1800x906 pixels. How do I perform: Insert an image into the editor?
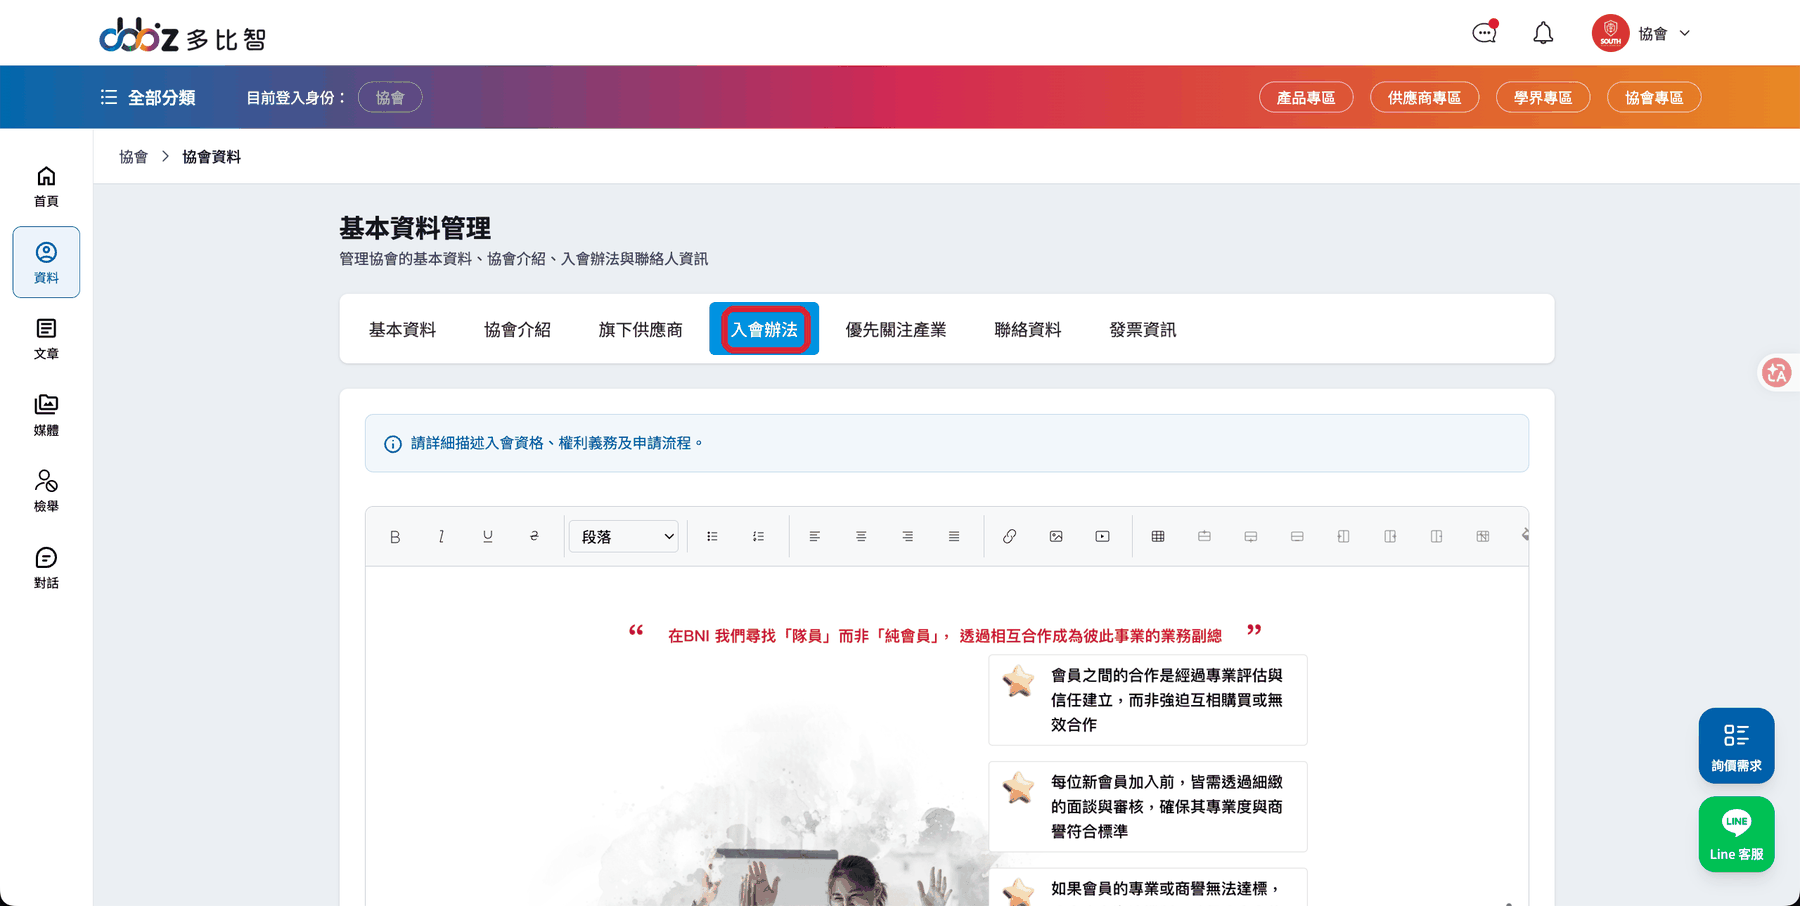pyautogui.click(x=1056, y=537)
